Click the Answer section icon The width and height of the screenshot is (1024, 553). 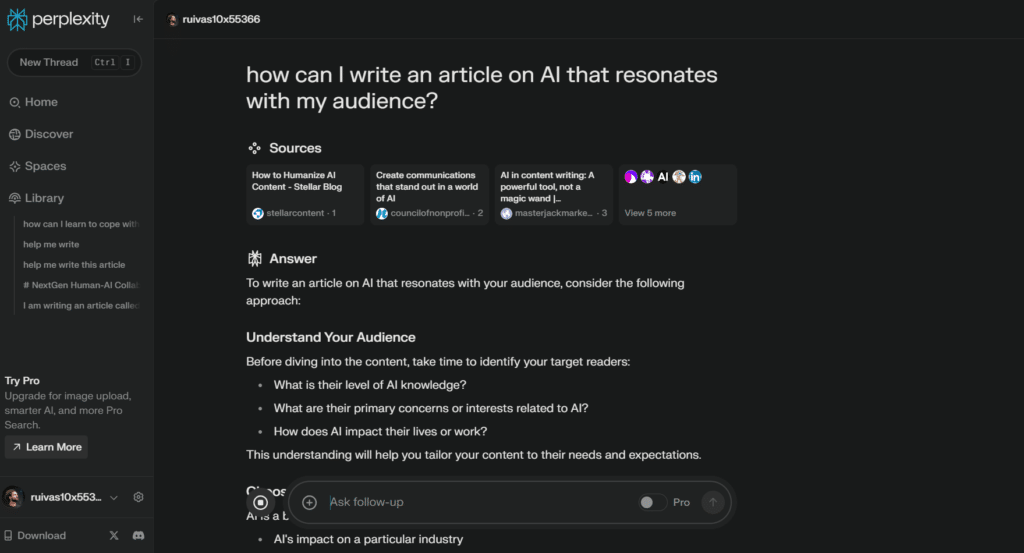(255, 259)
